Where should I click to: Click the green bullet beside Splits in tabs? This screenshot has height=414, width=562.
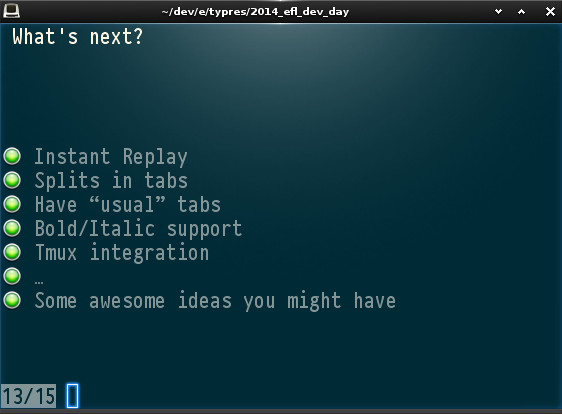pos(12,180)
